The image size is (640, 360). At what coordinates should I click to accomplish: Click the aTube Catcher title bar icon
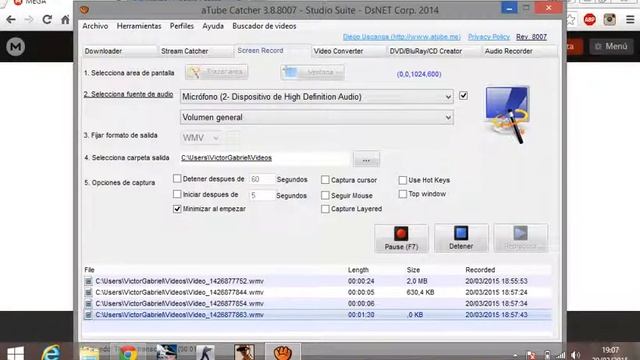[84, 10]
